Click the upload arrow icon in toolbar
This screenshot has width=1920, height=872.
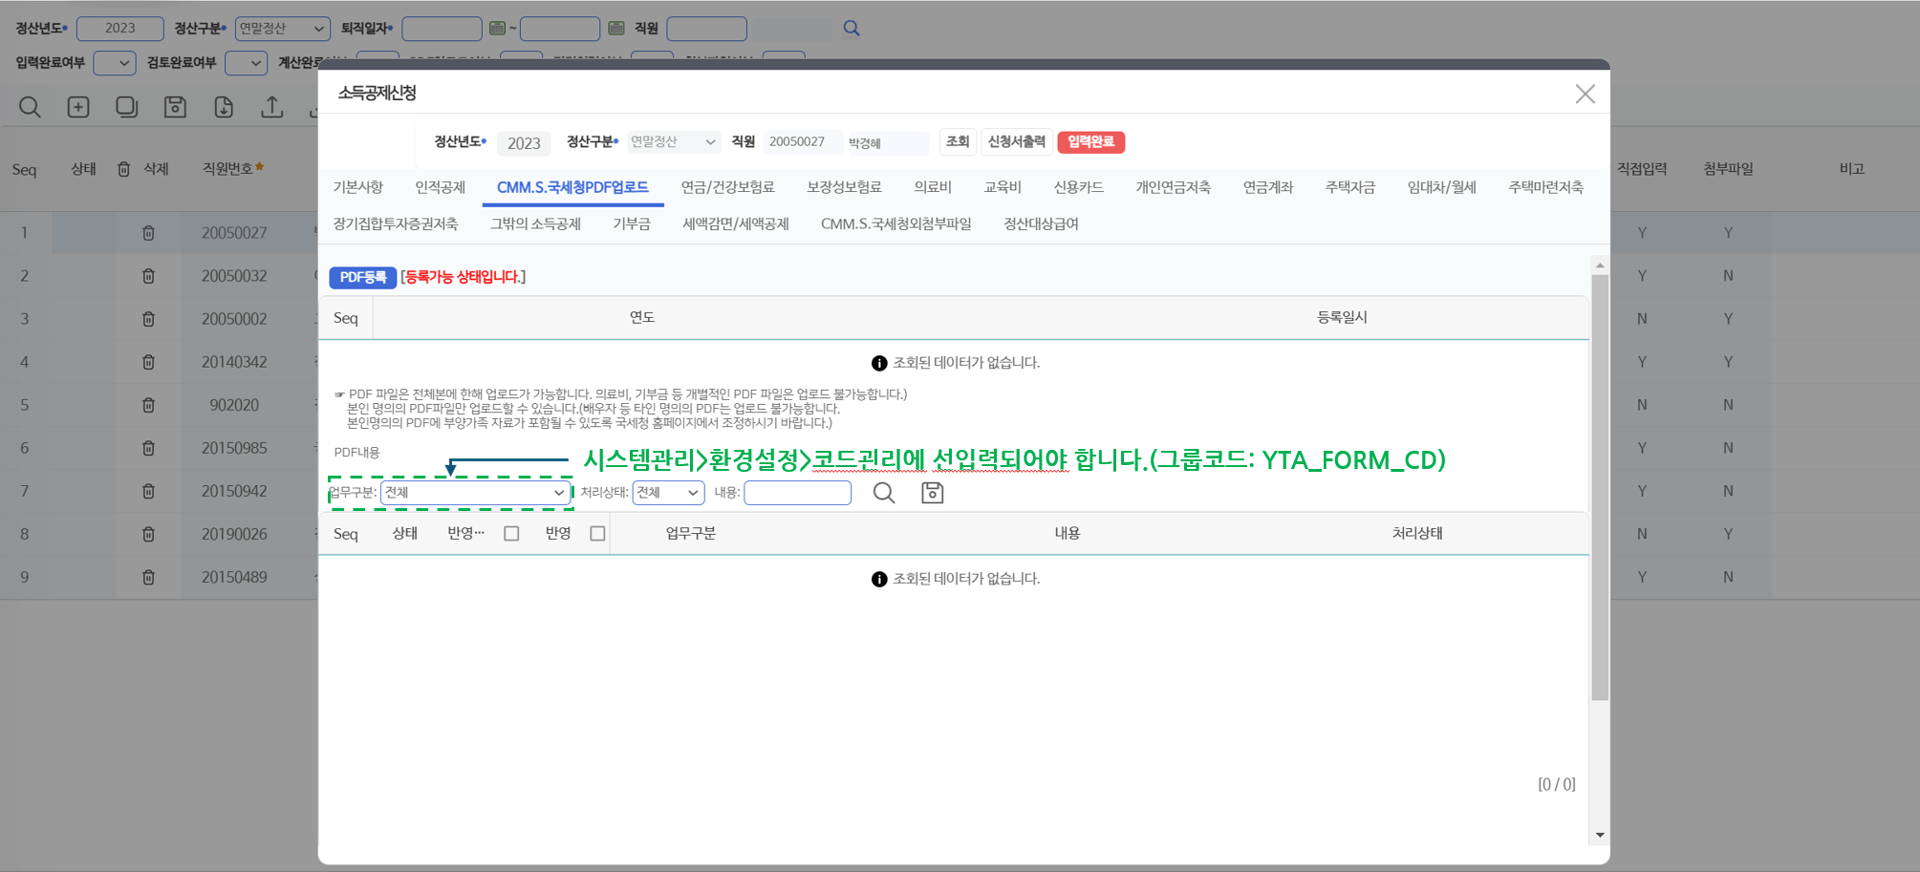click(272, 107)
